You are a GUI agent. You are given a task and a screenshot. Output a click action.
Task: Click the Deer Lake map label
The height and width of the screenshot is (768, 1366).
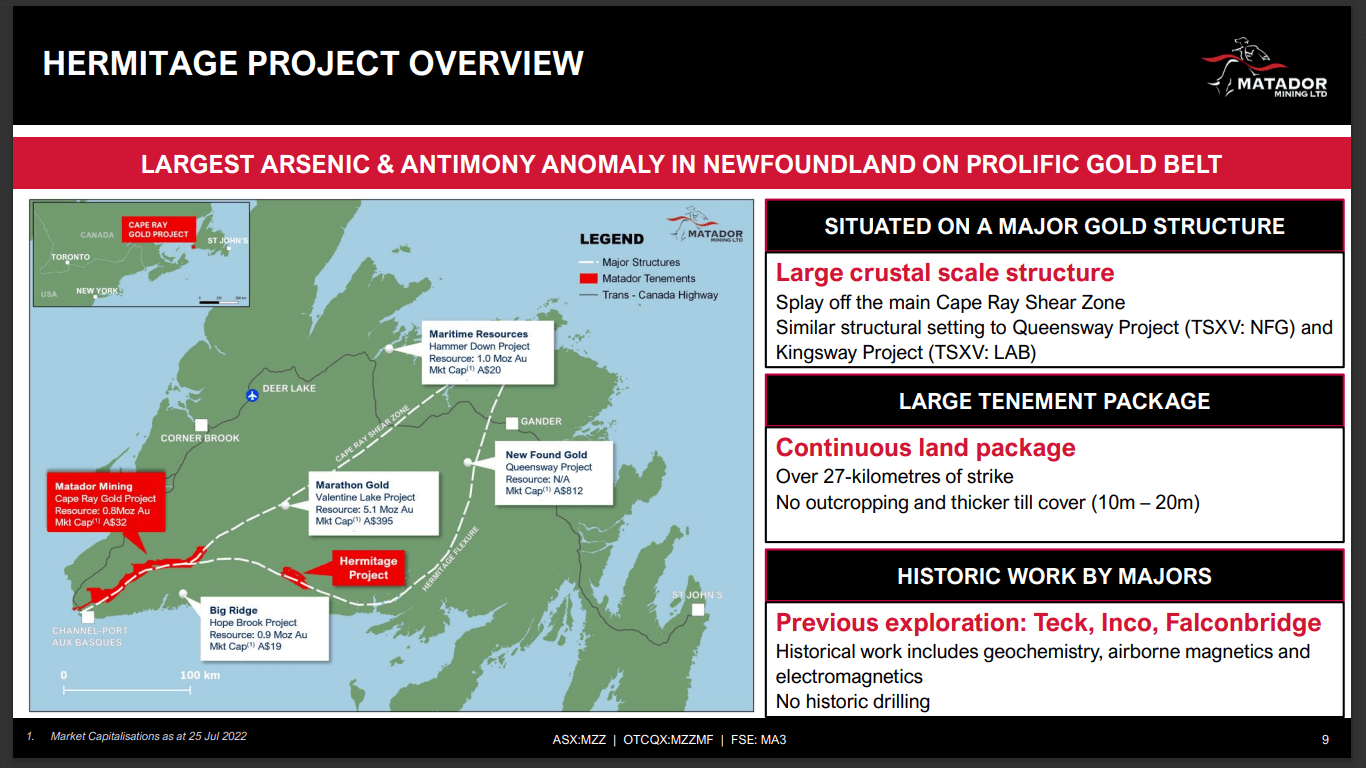(289, 388)
